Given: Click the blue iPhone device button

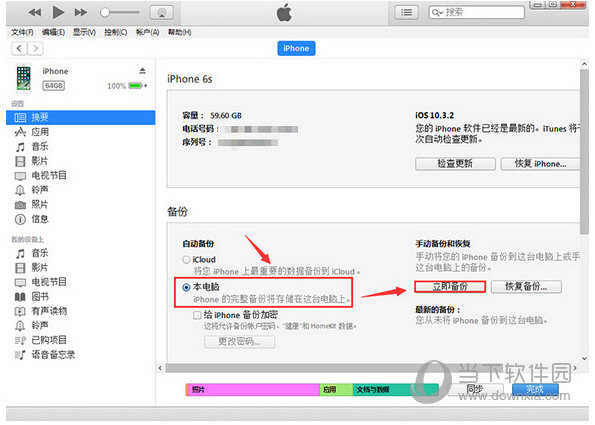Looking at the screenshot, I should pyautogui.click(x=296, y=48).
